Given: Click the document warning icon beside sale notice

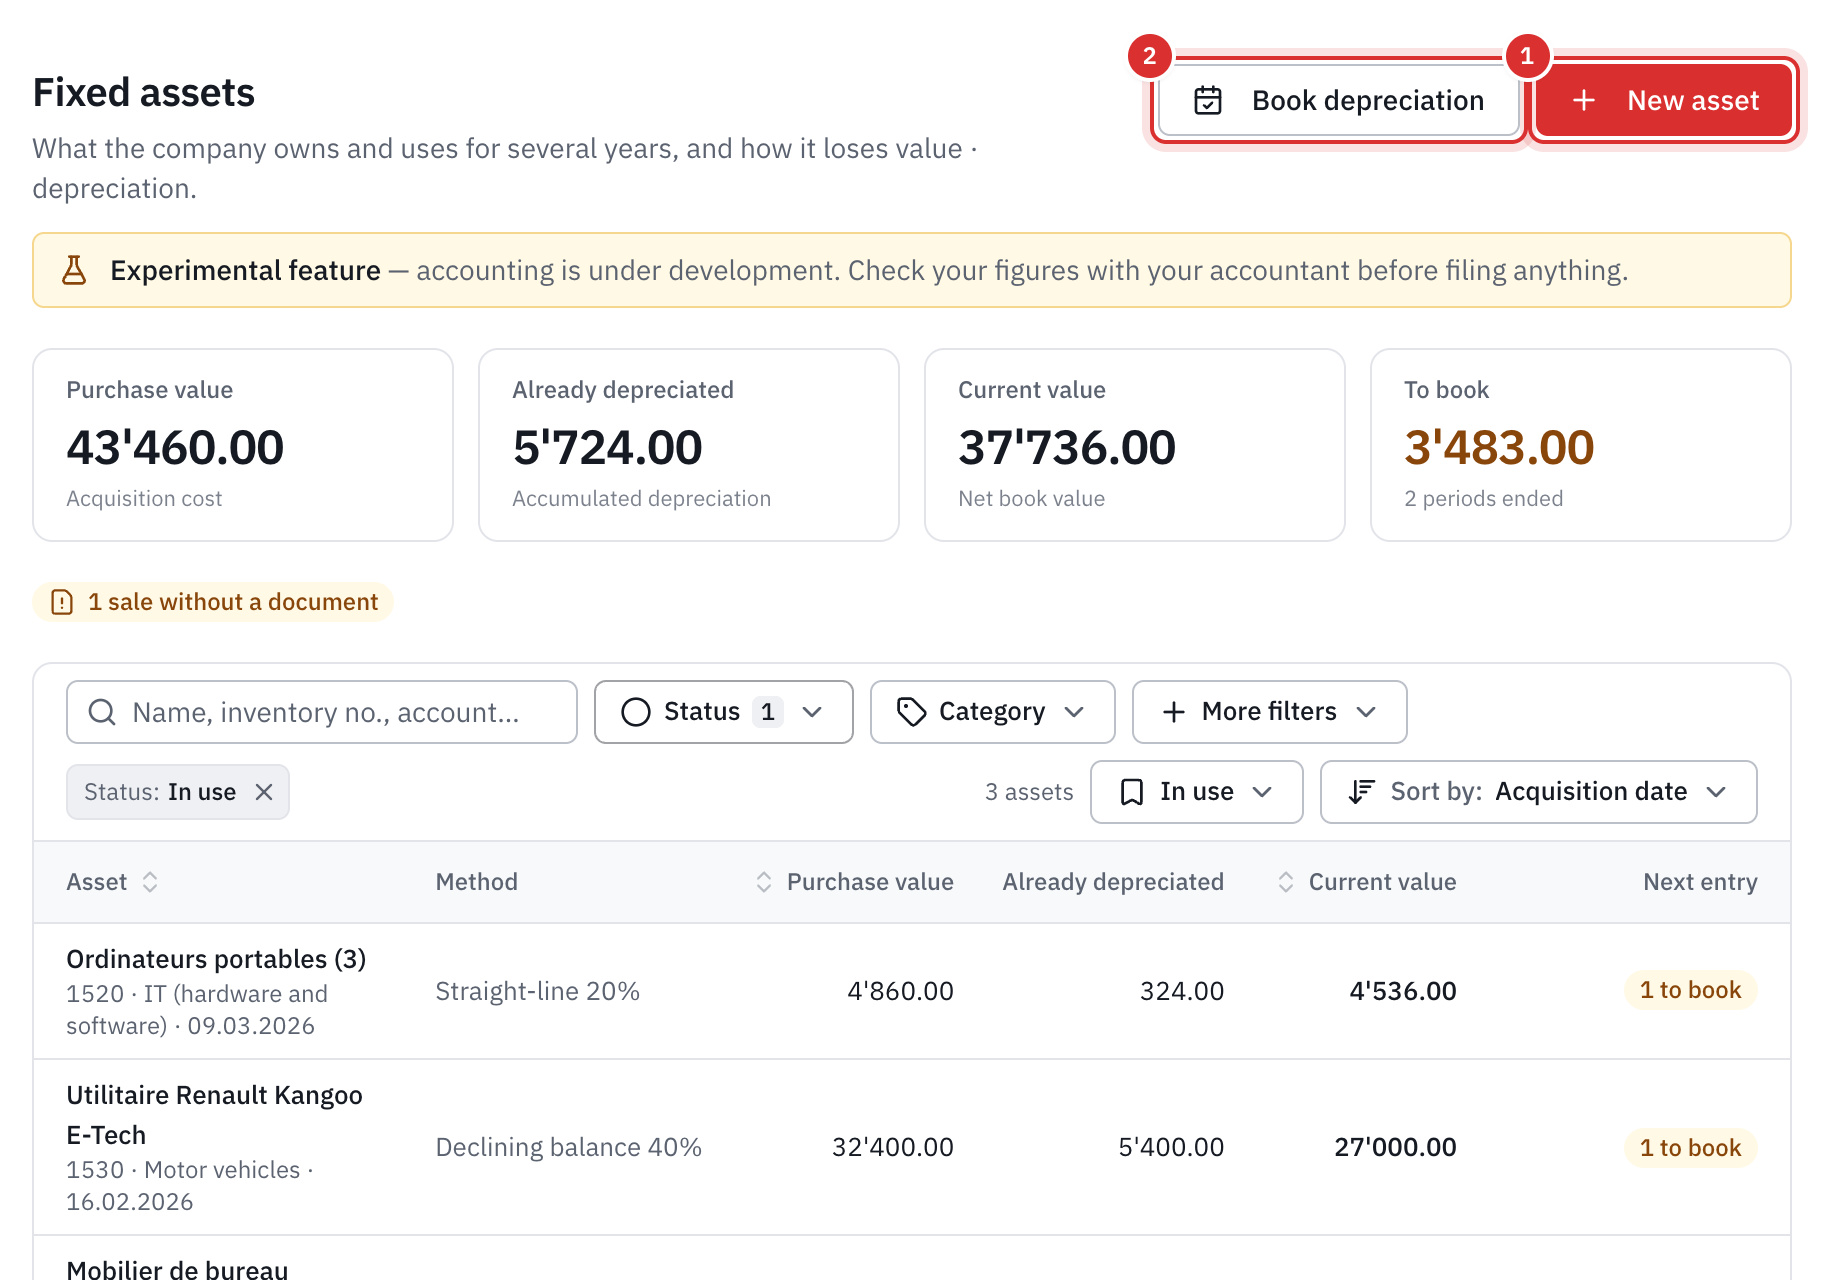Looking at the screenshot, I should pos(62,602).
